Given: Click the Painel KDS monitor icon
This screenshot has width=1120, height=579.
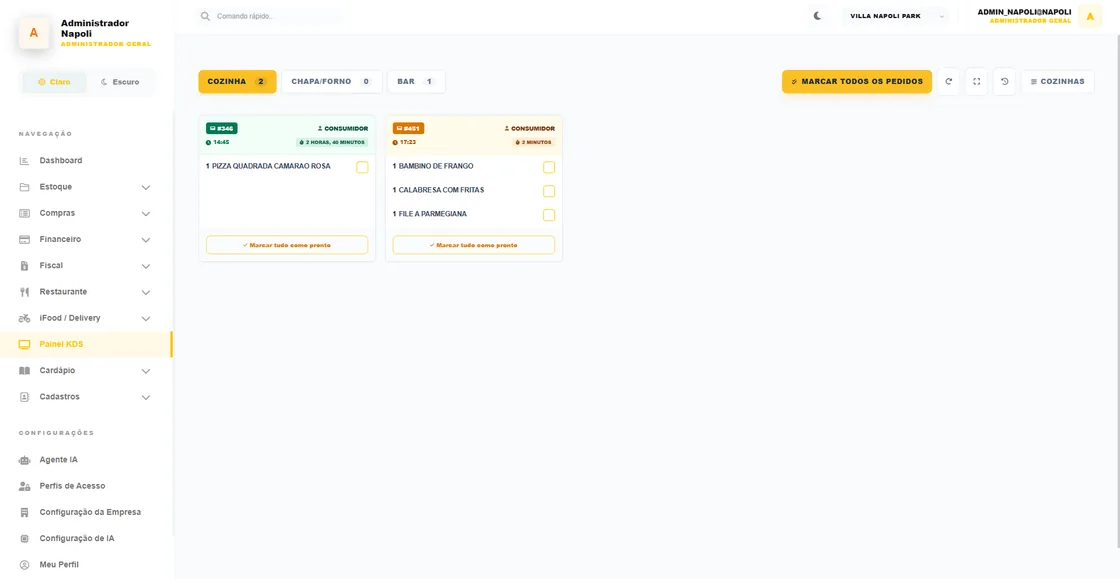Looking at the screenshot, I should pos(24,345).
